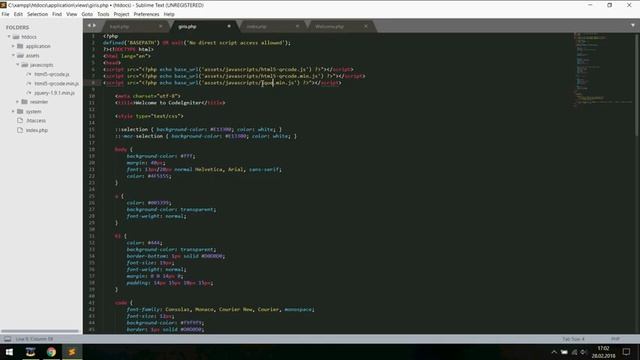Expand the application folder arrow
The width and height of the screenshot is (640, 360).
tap(13, 46)
